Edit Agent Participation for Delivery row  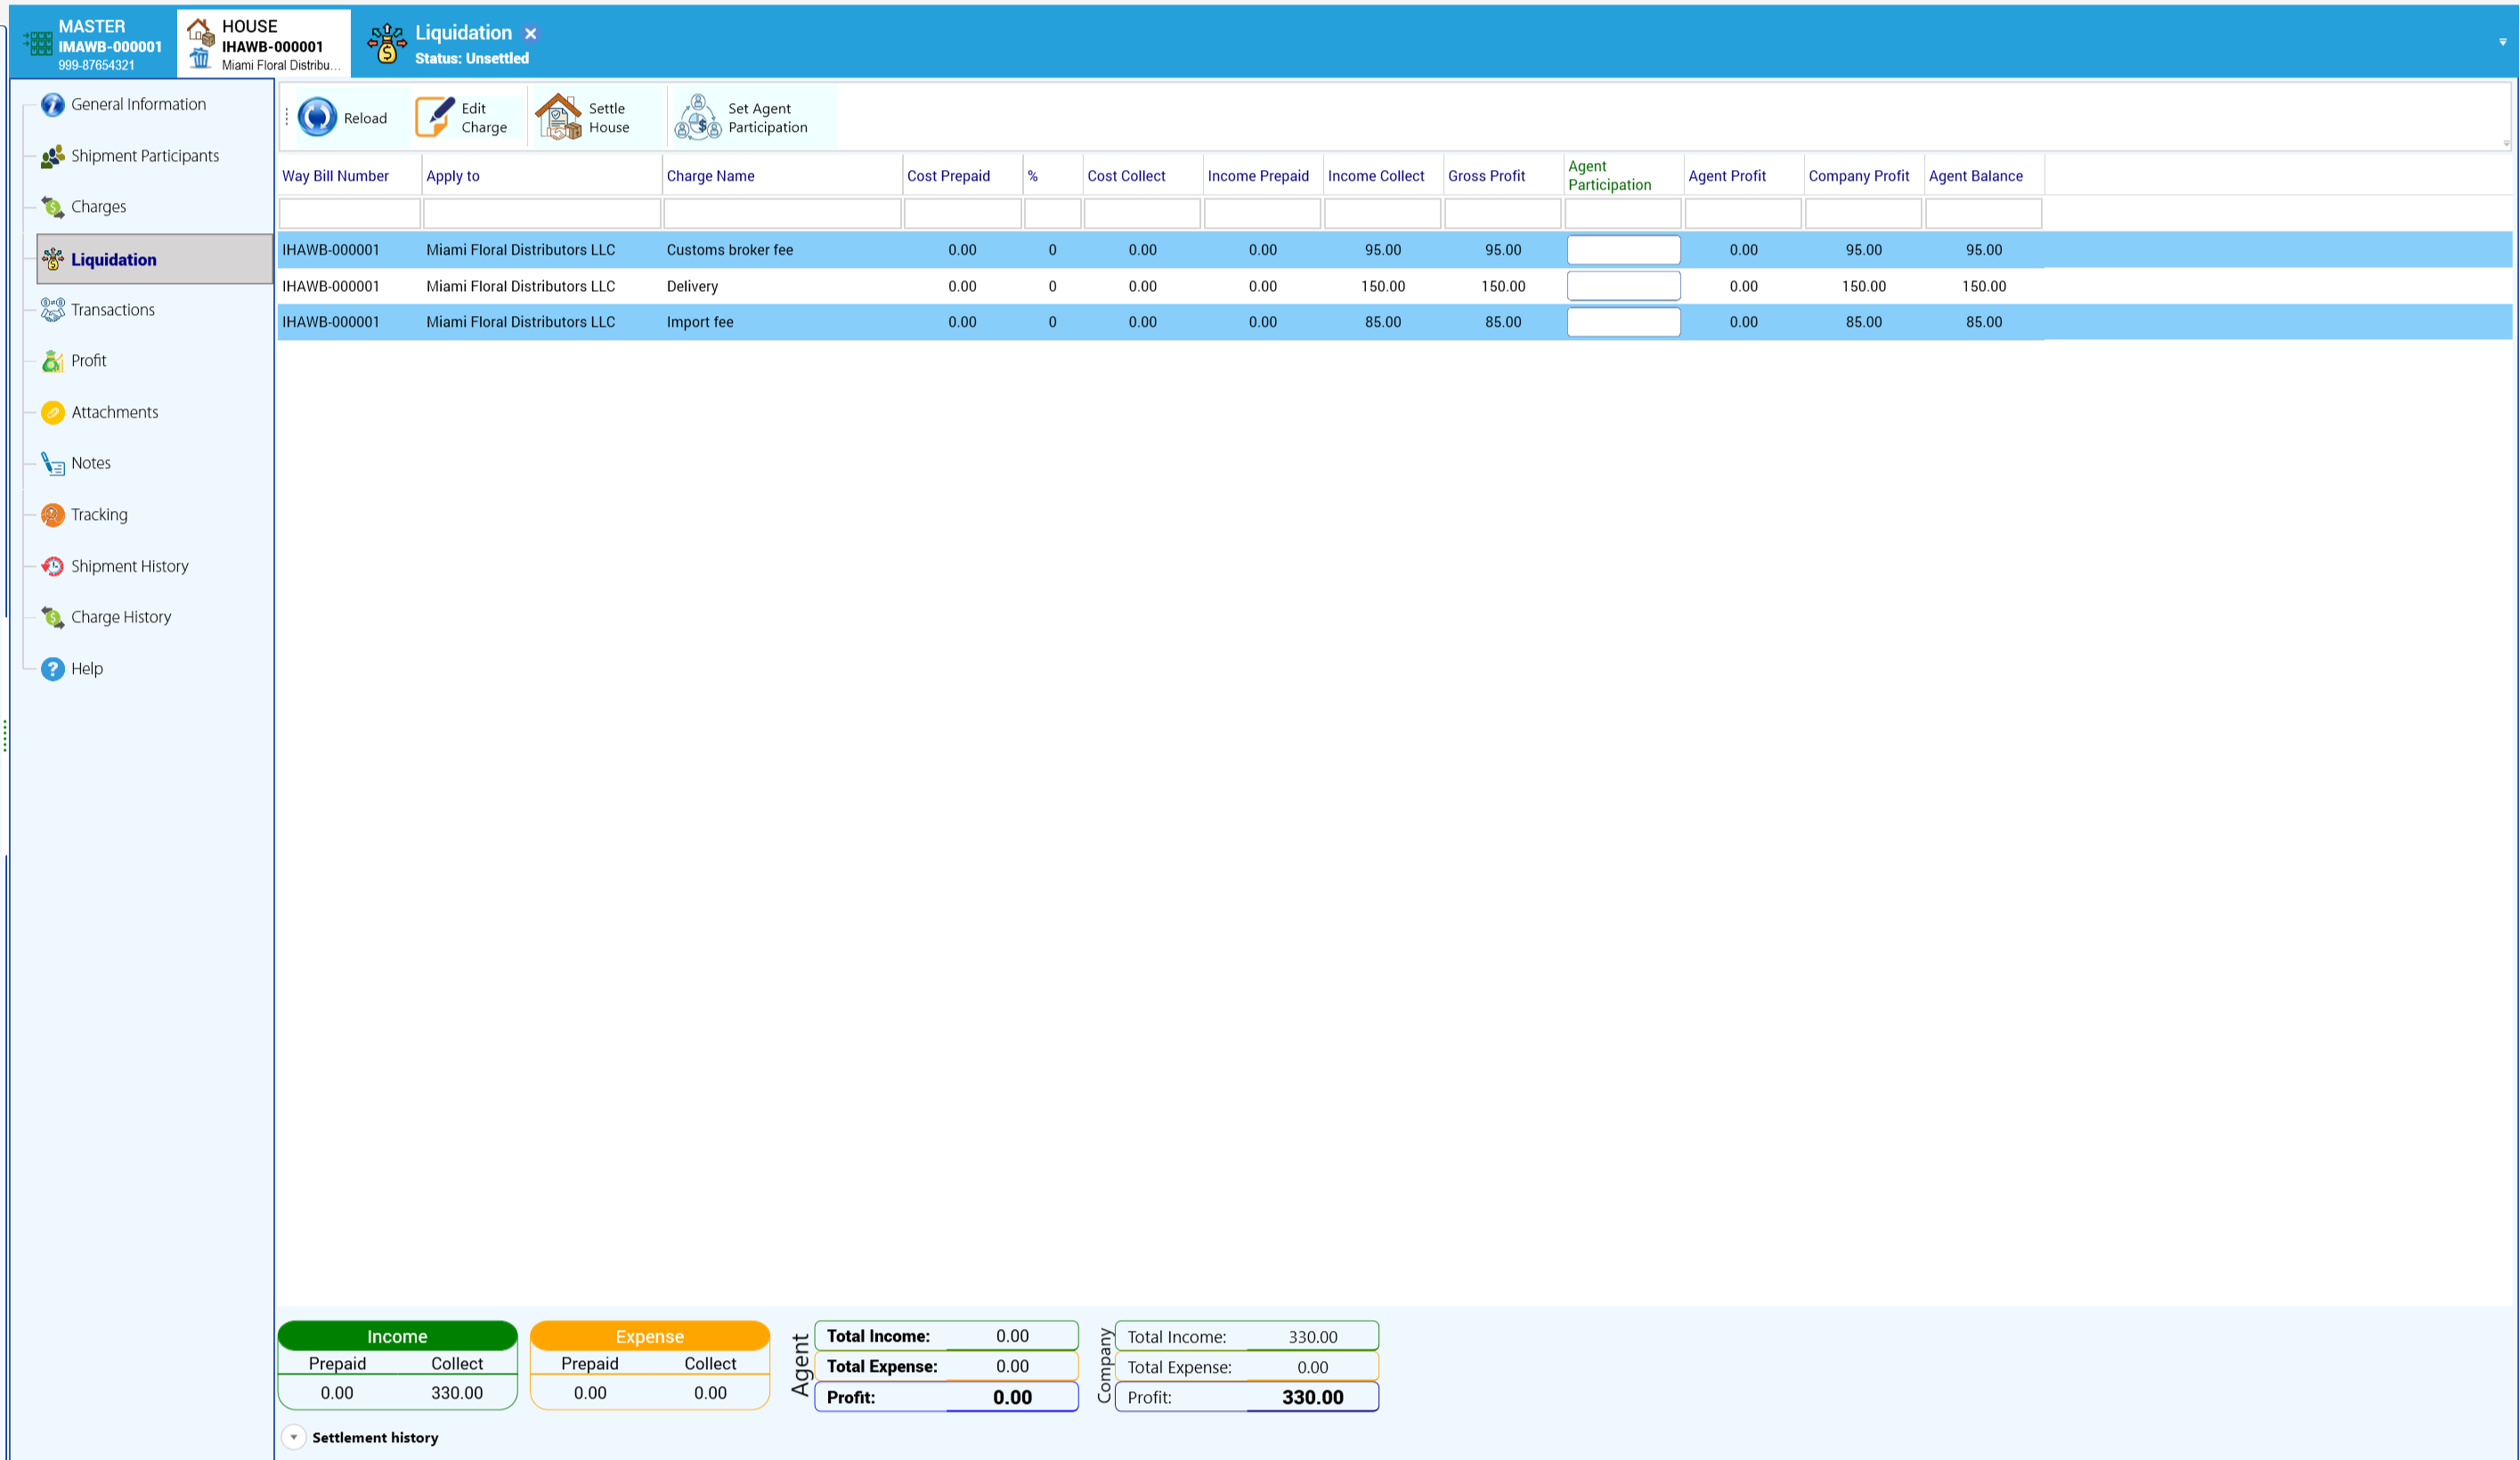click(x=1623, y=286)
